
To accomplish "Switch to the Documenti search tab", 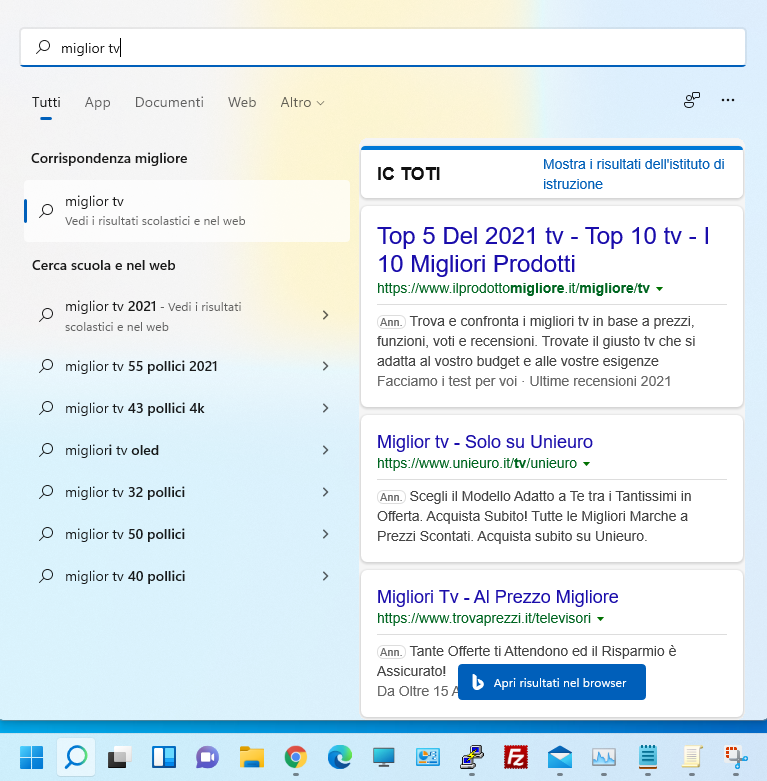I will tap(169, 102).
